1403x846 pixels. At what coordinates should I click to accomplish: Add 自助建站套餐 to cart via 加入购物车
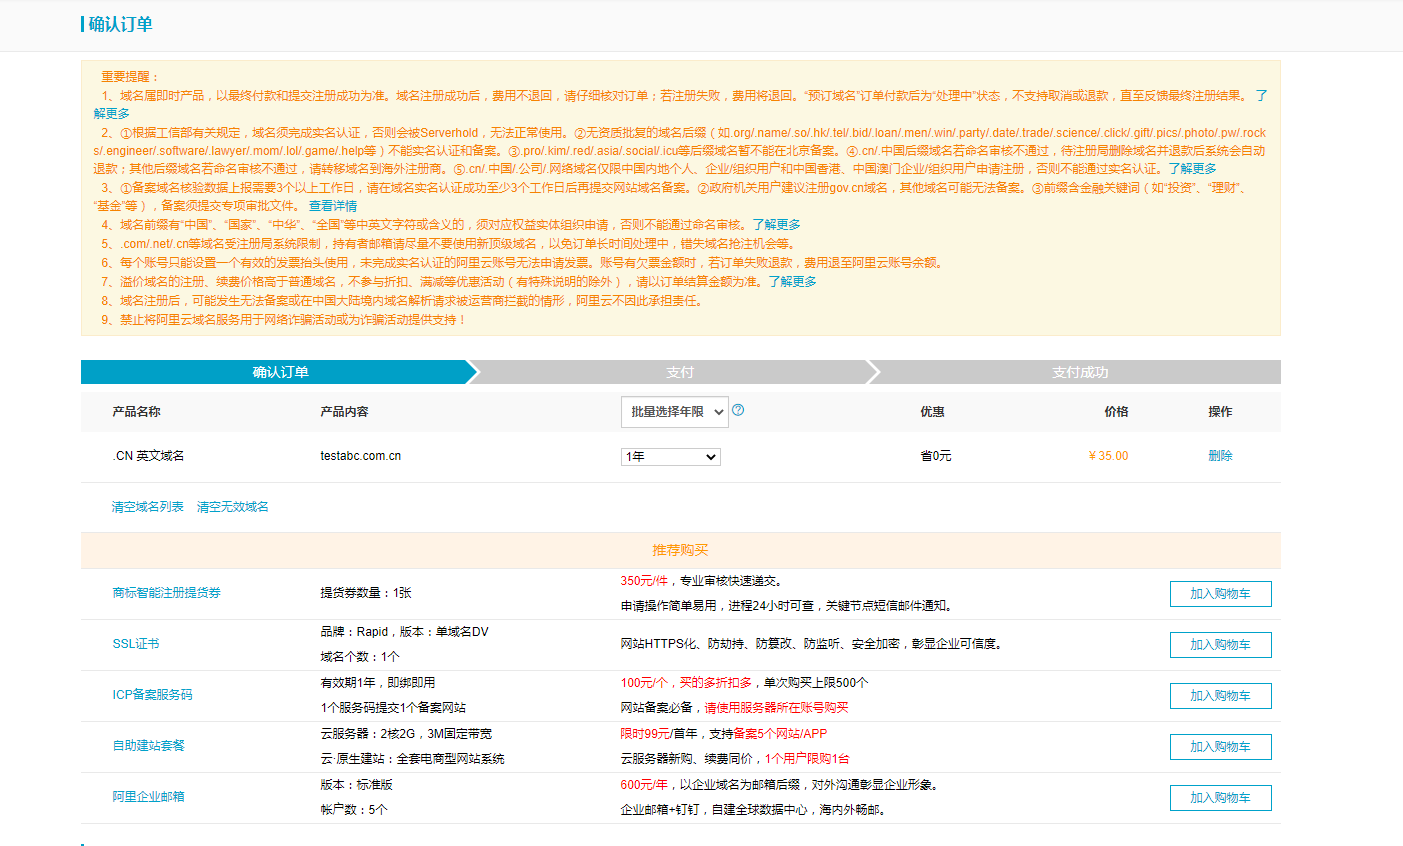pos(1221,747)
